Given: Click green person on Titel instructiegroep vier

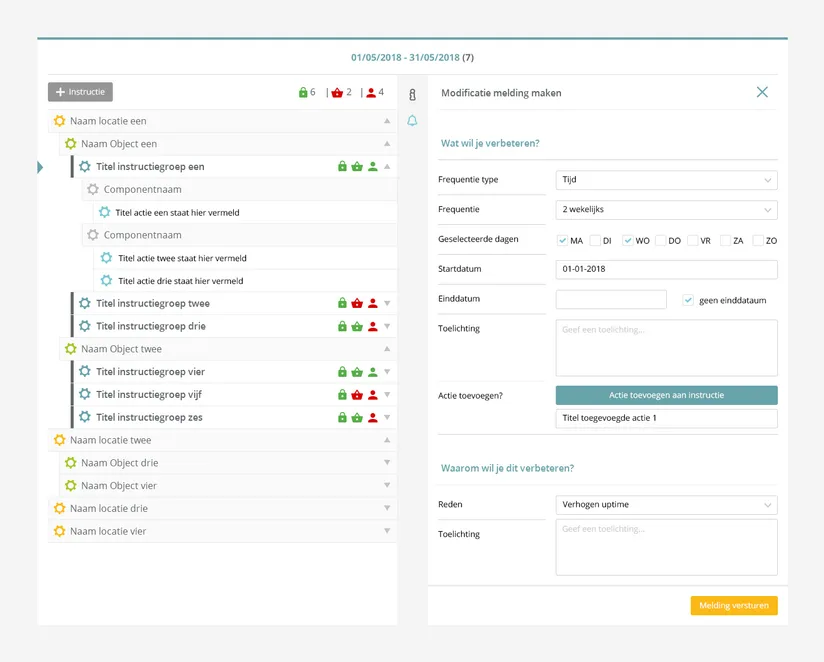Looking at the screenshot, I should [372, 372].
